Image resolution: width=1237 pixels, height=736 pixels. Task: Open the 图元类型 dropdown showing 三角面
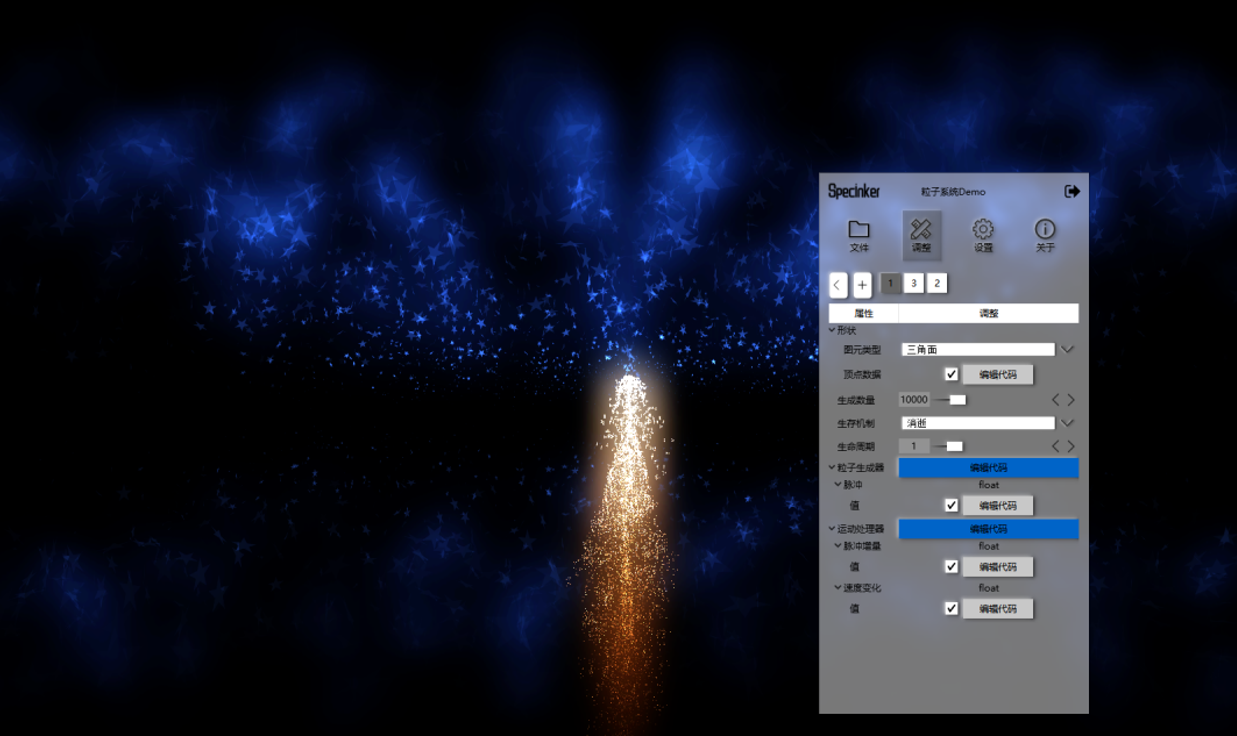click(1066, 349)
